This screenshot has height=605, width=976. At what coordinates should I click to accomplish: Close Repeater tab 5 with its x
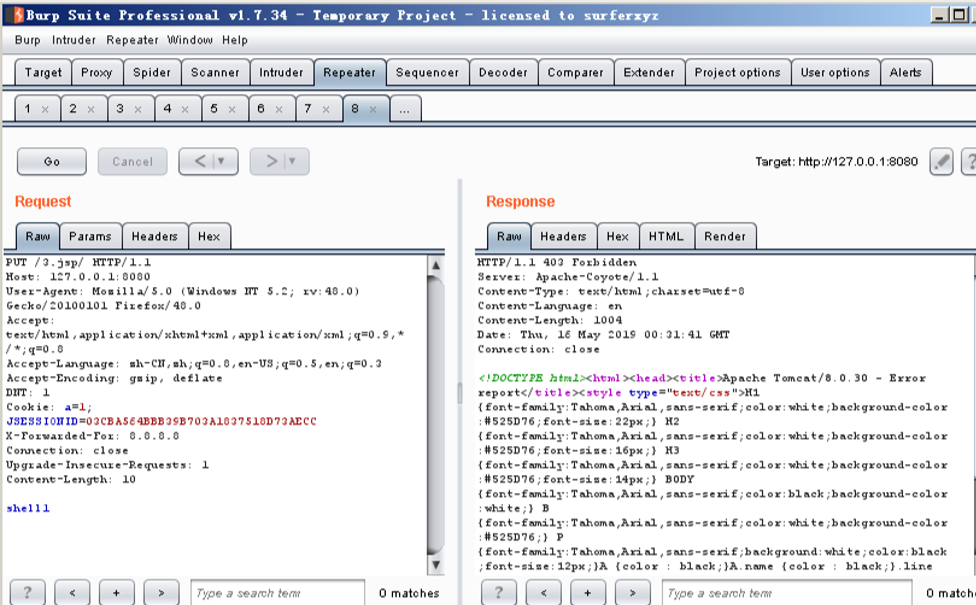(x=232, y=110)
